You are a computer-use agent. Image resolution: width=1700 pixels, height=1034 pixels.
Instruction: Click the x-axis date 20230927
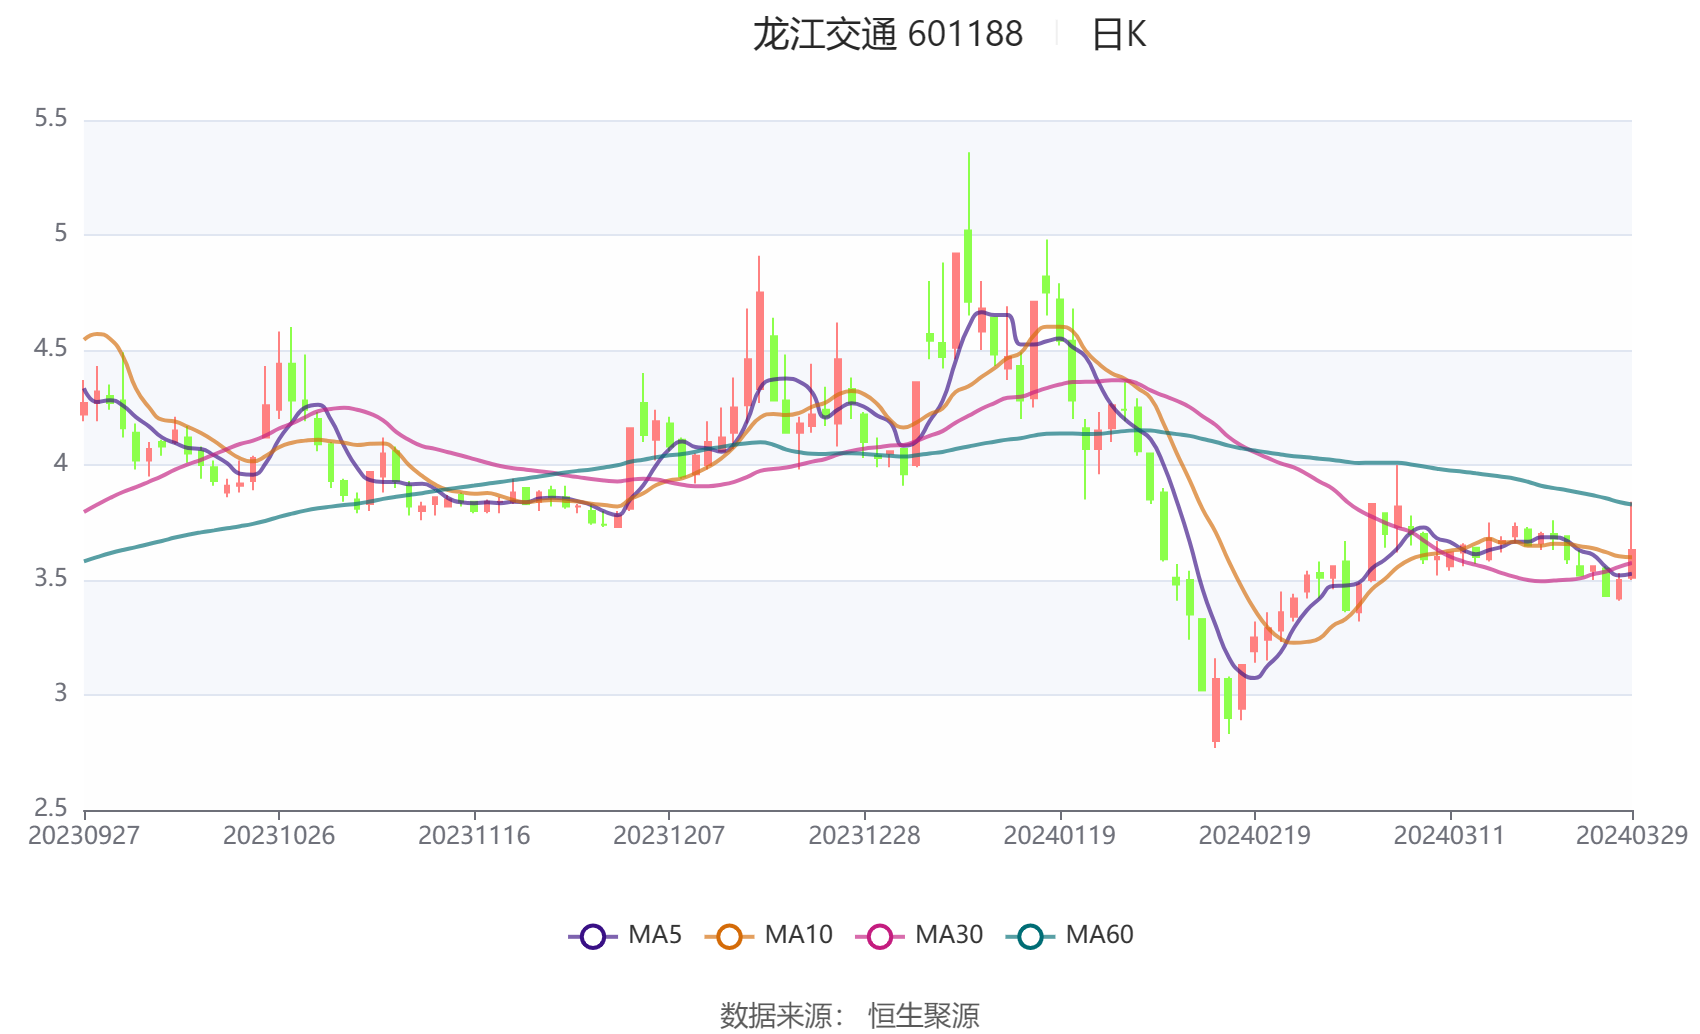(x=84, y=835)
